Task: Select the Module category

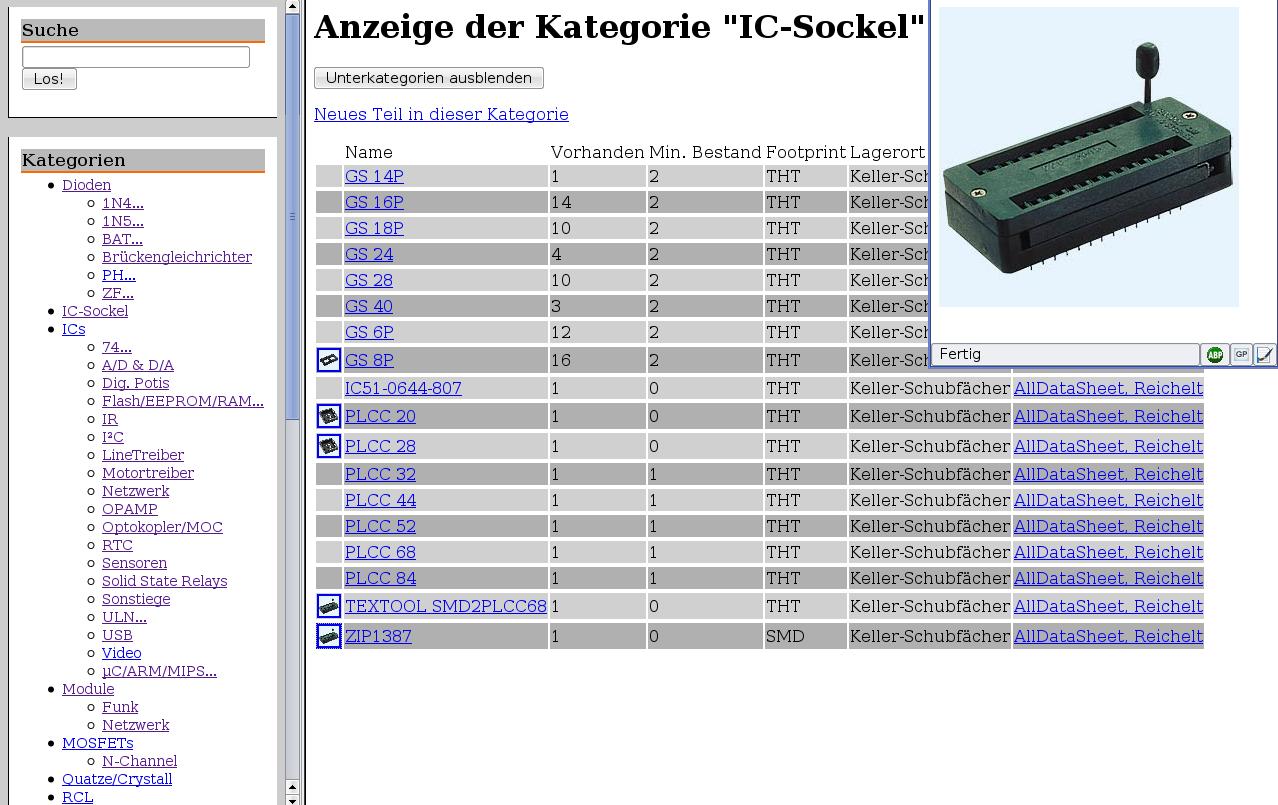Action: 88,689
